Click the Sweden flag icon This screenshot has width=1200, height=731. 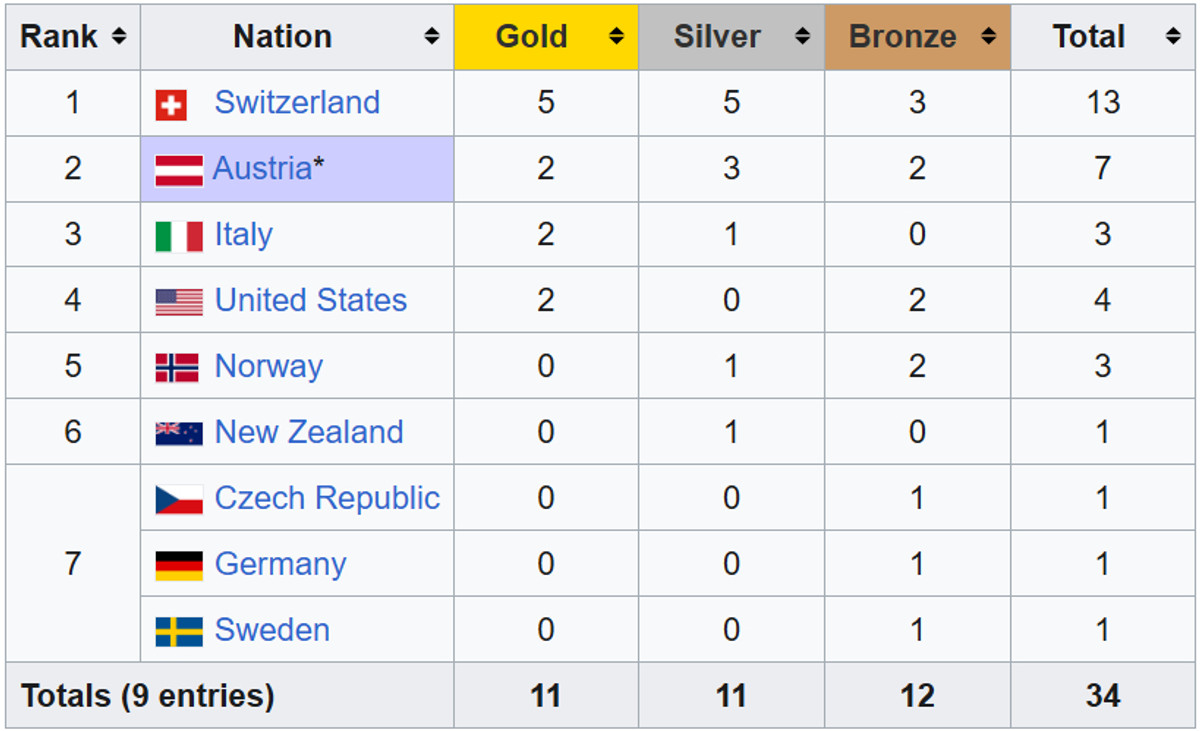[179, 631]
